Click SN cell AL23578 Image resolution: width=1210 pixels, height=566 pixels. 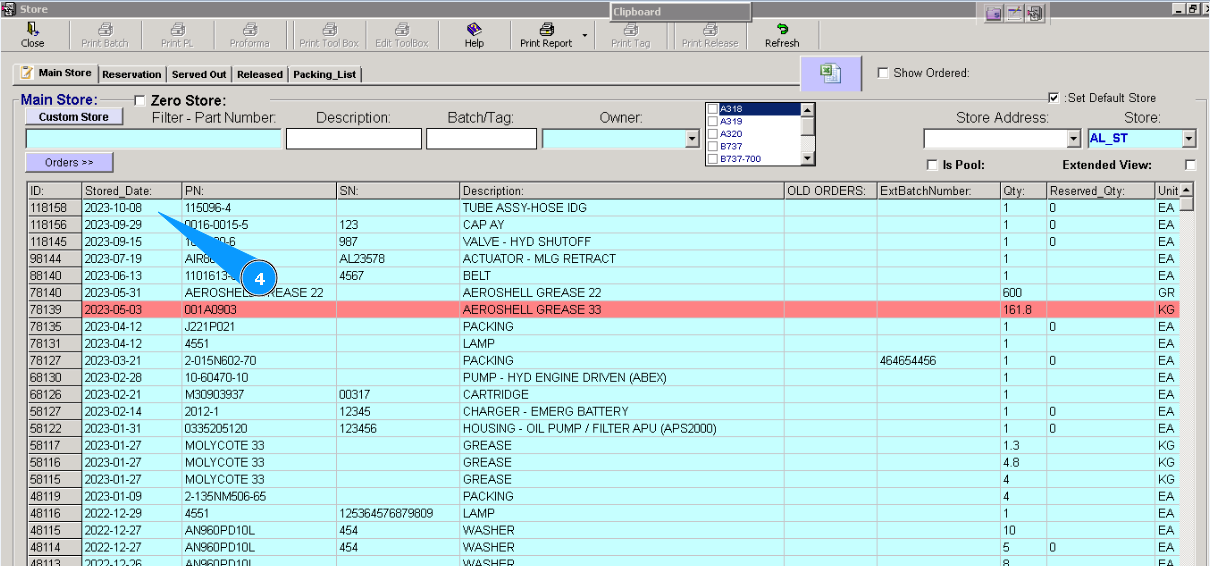click(398, 259)
